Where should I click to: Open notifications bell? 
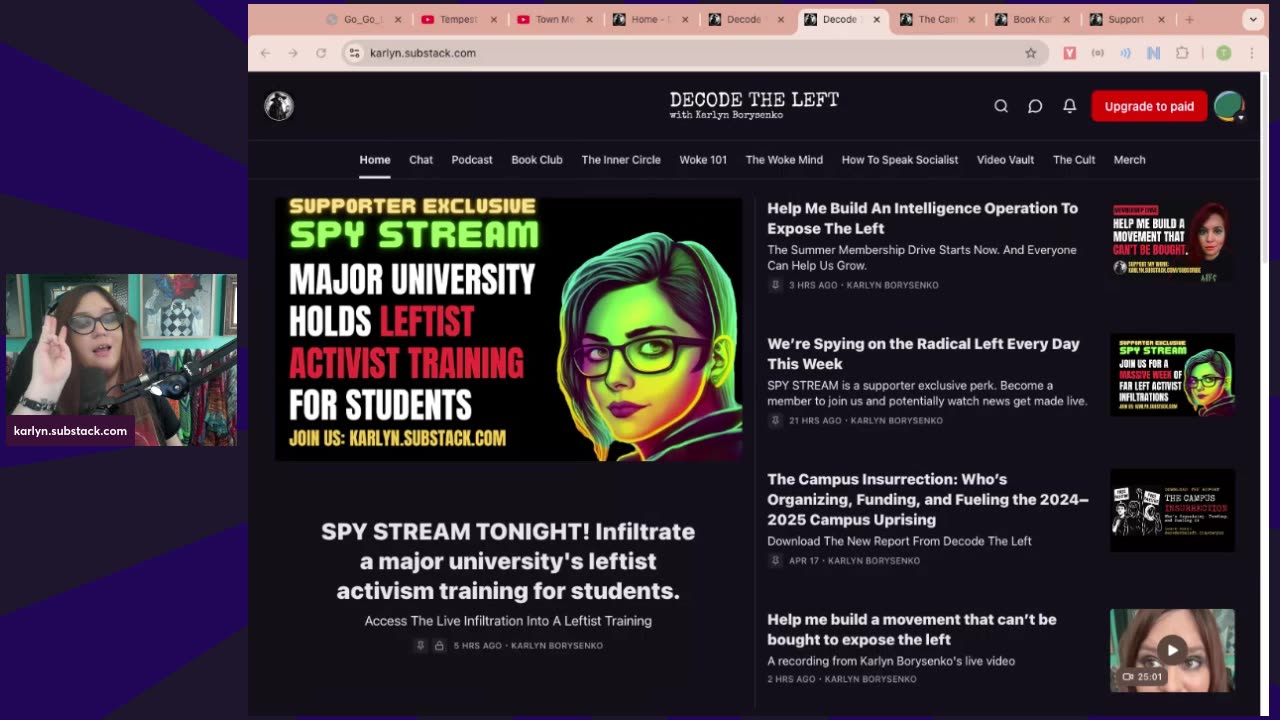[1069, 106]
